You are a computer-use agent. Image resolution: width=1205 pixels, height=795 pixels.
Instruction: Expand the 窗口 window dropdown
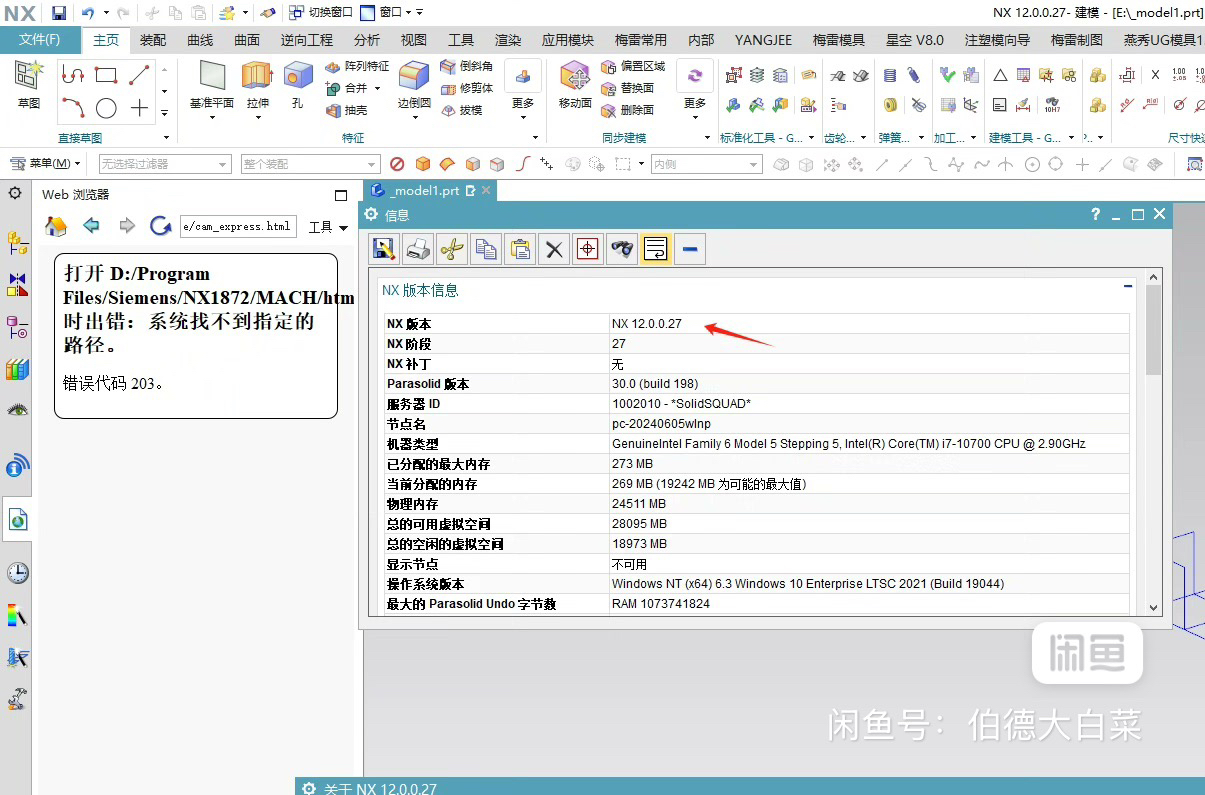(391, 13)
